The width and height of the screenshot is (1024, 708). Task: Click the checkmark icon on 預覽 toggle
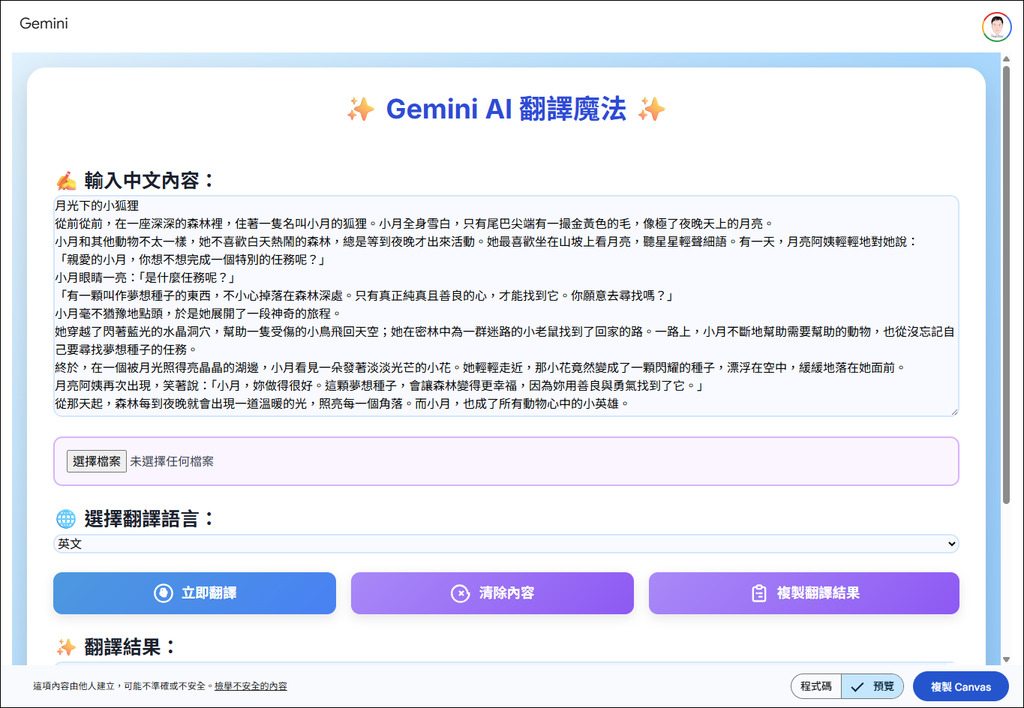tap(857, 687)
